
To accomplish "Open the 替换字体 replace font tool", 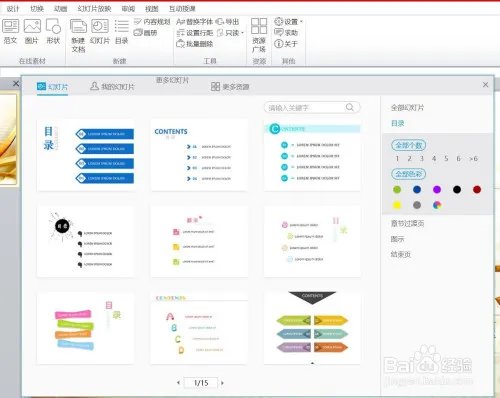I will click(x=194, y=22).
